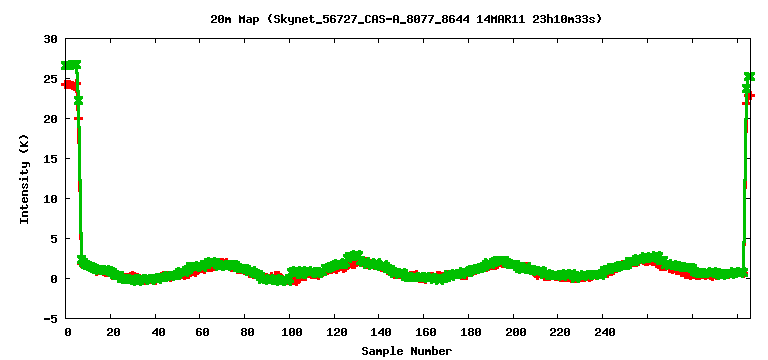Select the y-axis tick label 10

tap(50, 199)
